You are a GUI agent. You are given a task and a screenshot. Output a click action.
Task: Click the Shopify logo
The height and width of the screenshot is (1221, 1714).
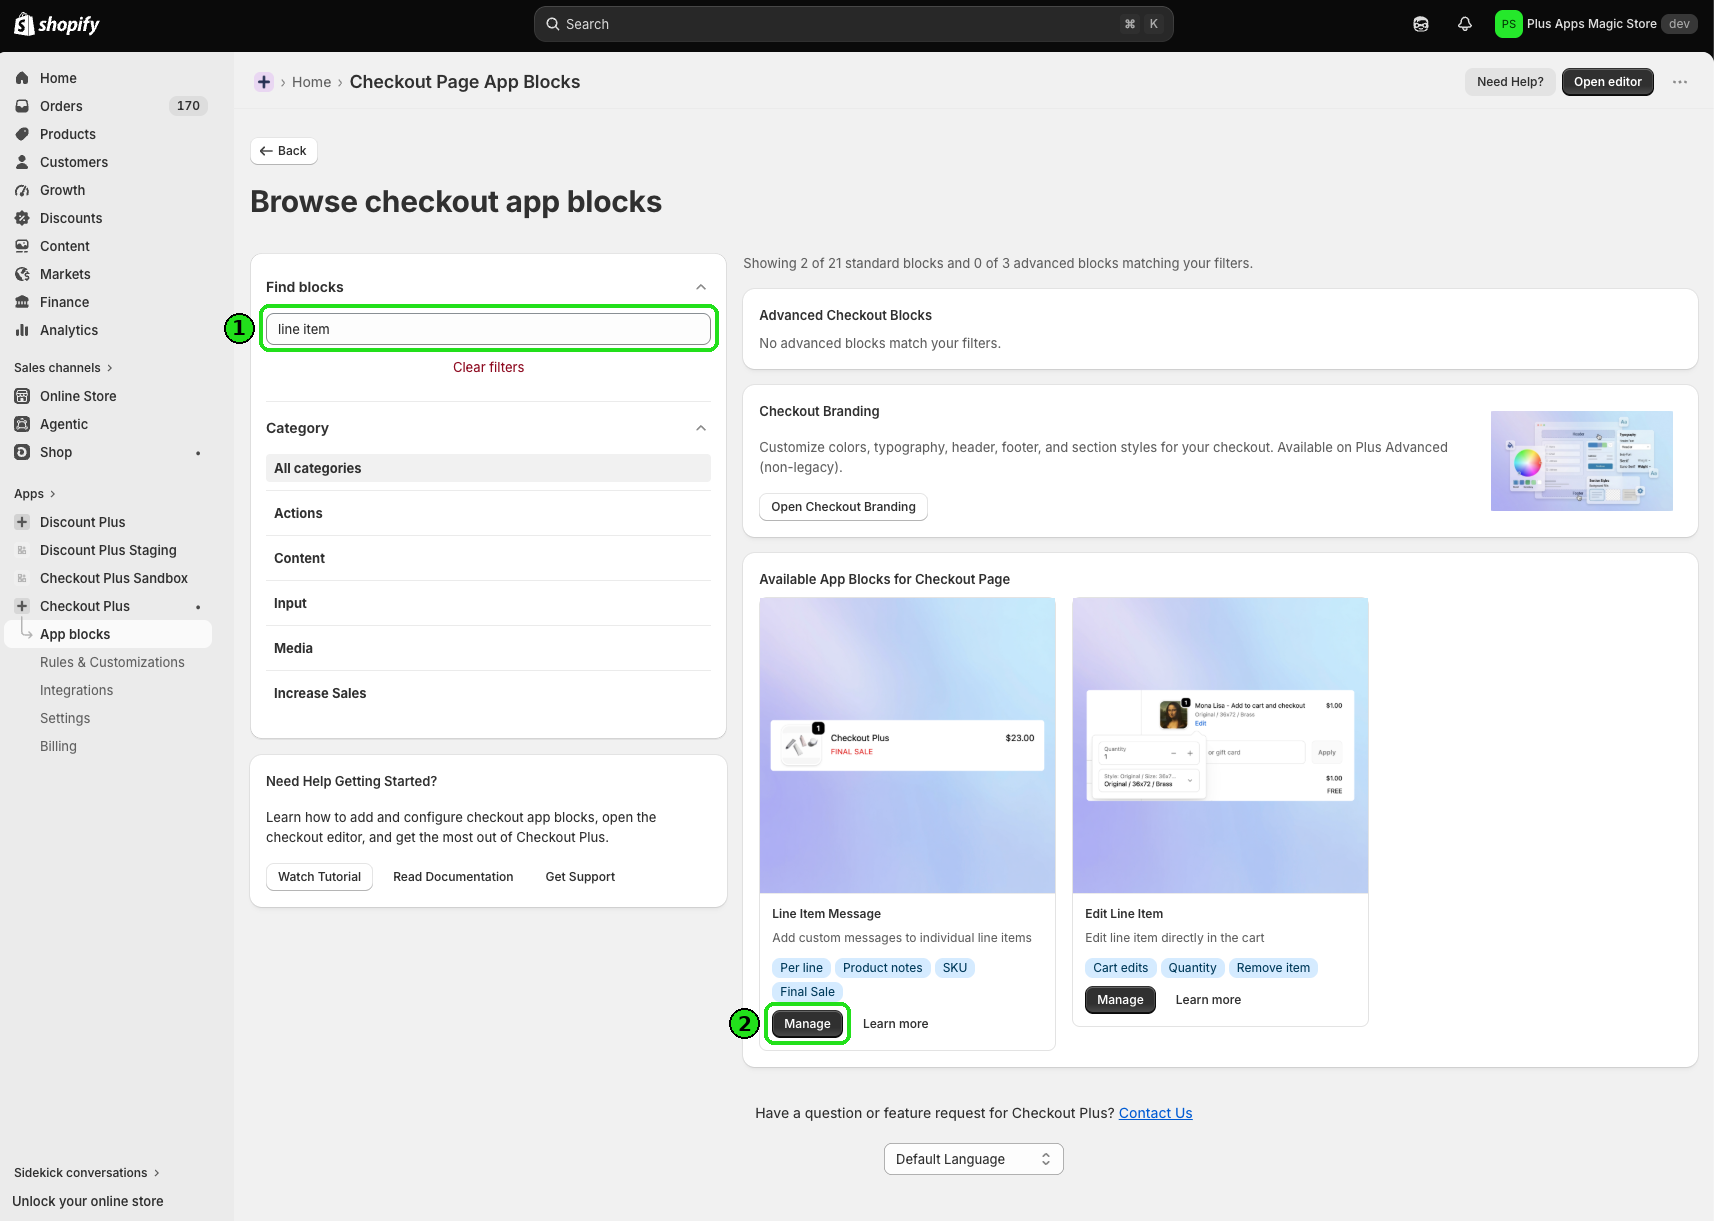pyautogui.click(x=57, y=24)
